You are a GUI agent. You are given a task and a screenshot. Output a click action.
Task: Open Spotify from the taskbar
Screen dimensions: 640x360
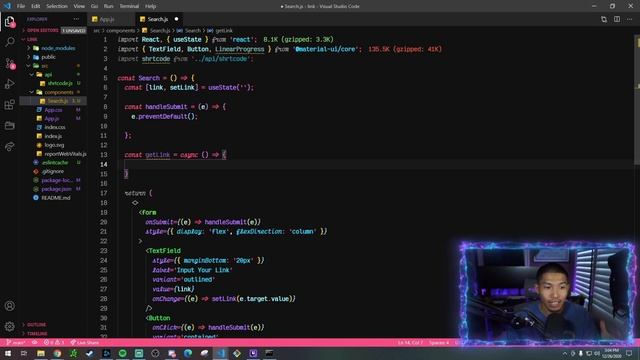pyautogui.click(x=122, y=353)
